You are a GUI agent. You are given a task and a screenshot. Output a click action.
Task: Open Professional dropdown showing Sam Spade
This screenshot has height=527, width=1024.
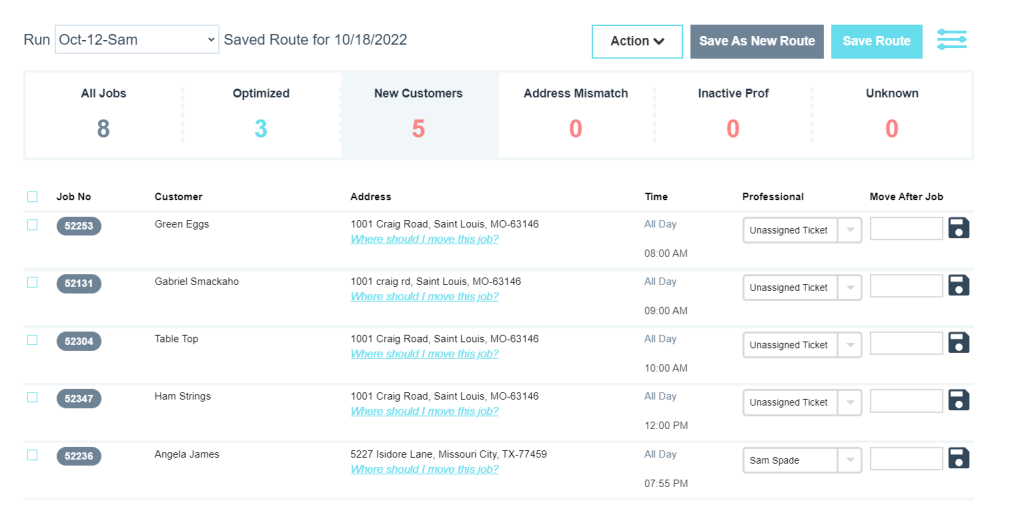(801, 460)
